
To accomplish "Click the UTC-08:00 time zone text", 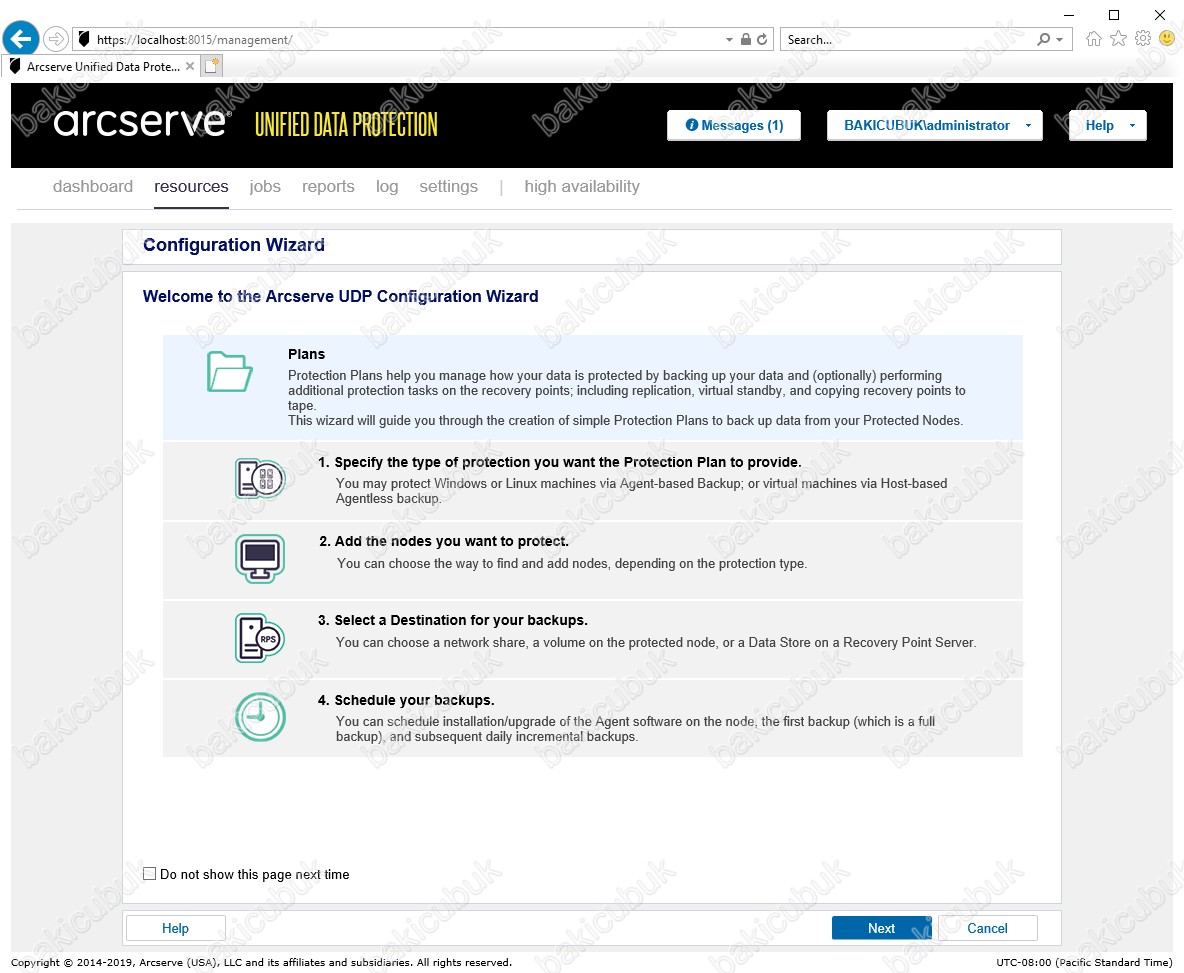I will click(x=1084, y=962).
